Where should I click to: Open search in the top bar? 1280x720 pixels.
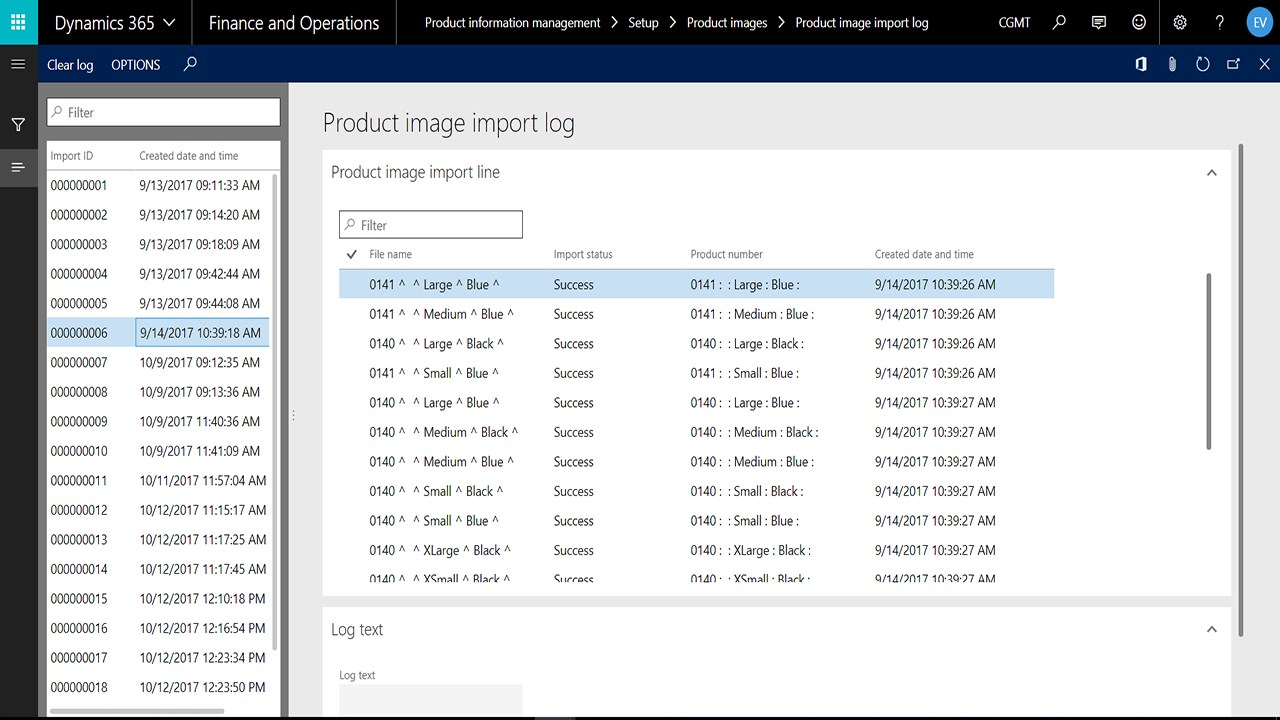coord(1059,22)
